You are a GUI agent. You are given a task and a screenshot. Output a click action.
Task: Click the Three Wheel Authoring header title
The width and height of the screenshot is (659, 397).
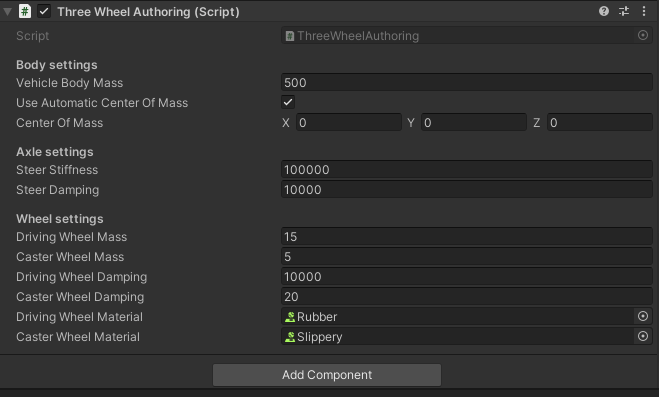(x=148, y=12)
